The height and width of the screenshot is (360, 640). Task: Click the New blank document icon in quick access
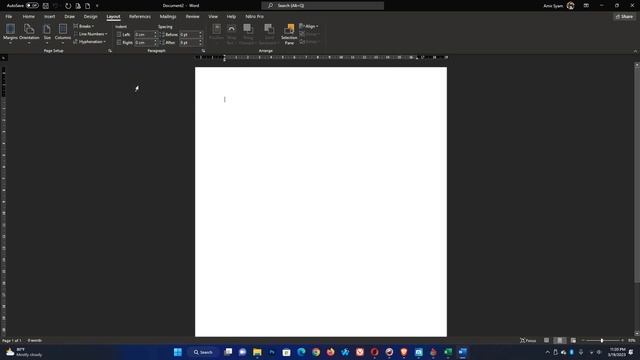(87, 6)
